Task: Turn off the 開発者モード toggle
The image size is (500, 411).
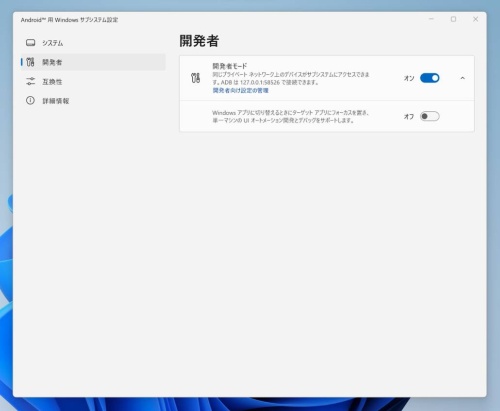Action: pyautogui.click(x=430, y=78)
